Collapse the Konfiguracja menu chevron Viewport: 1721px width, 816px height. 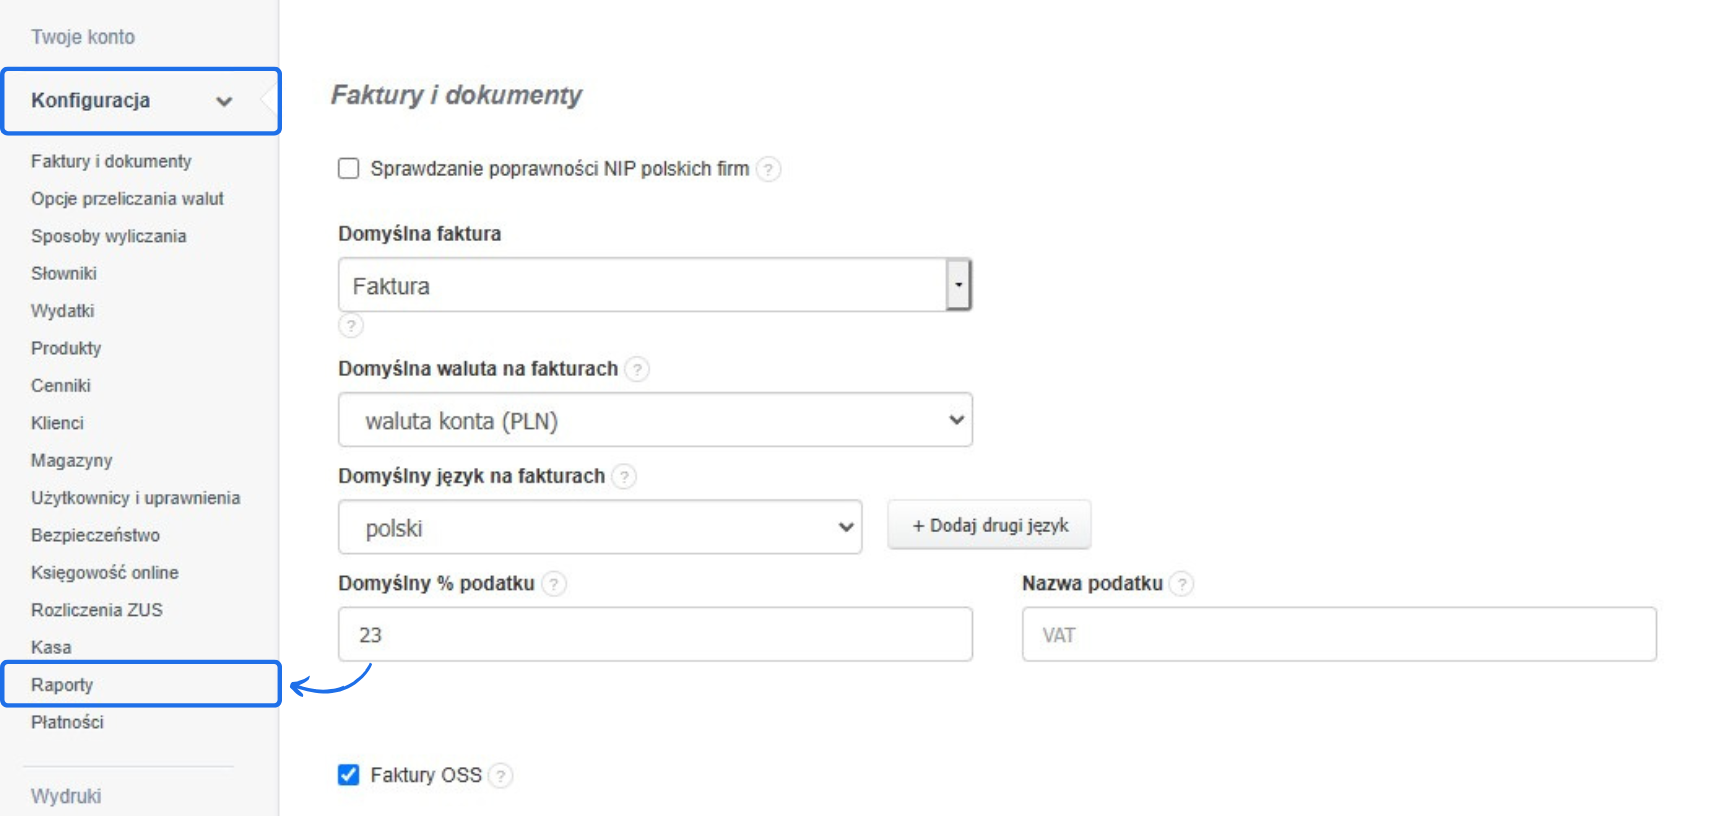pos(224,101)
